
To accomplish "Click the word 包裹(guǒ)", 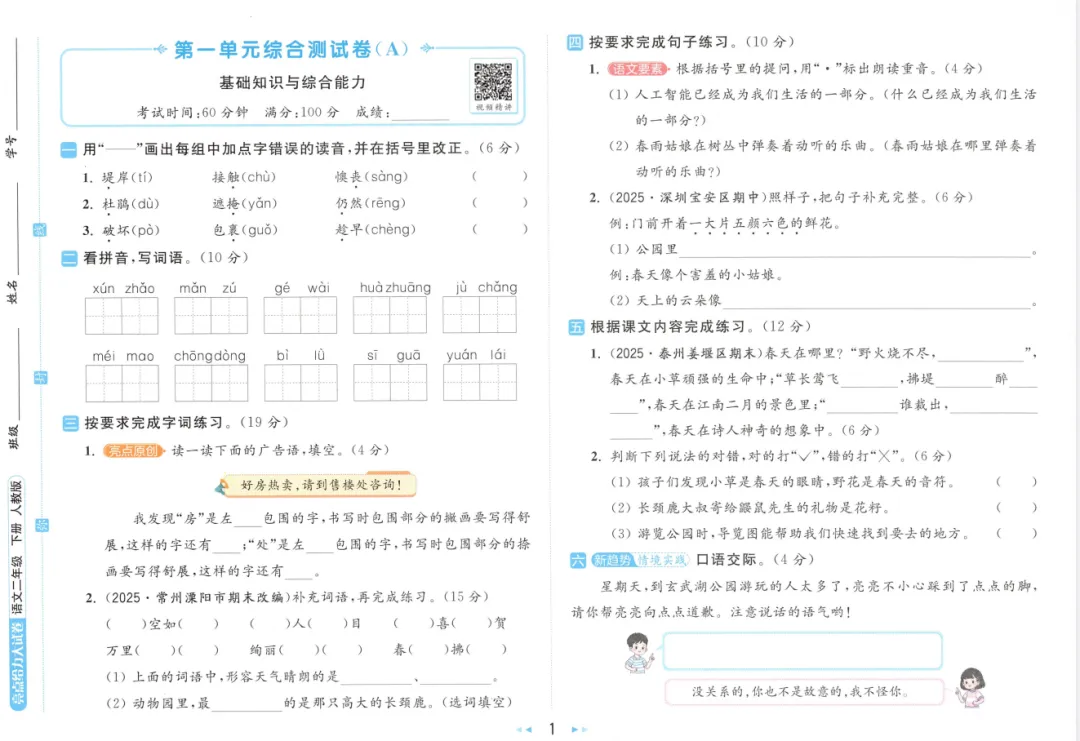I will coord(245,230).
